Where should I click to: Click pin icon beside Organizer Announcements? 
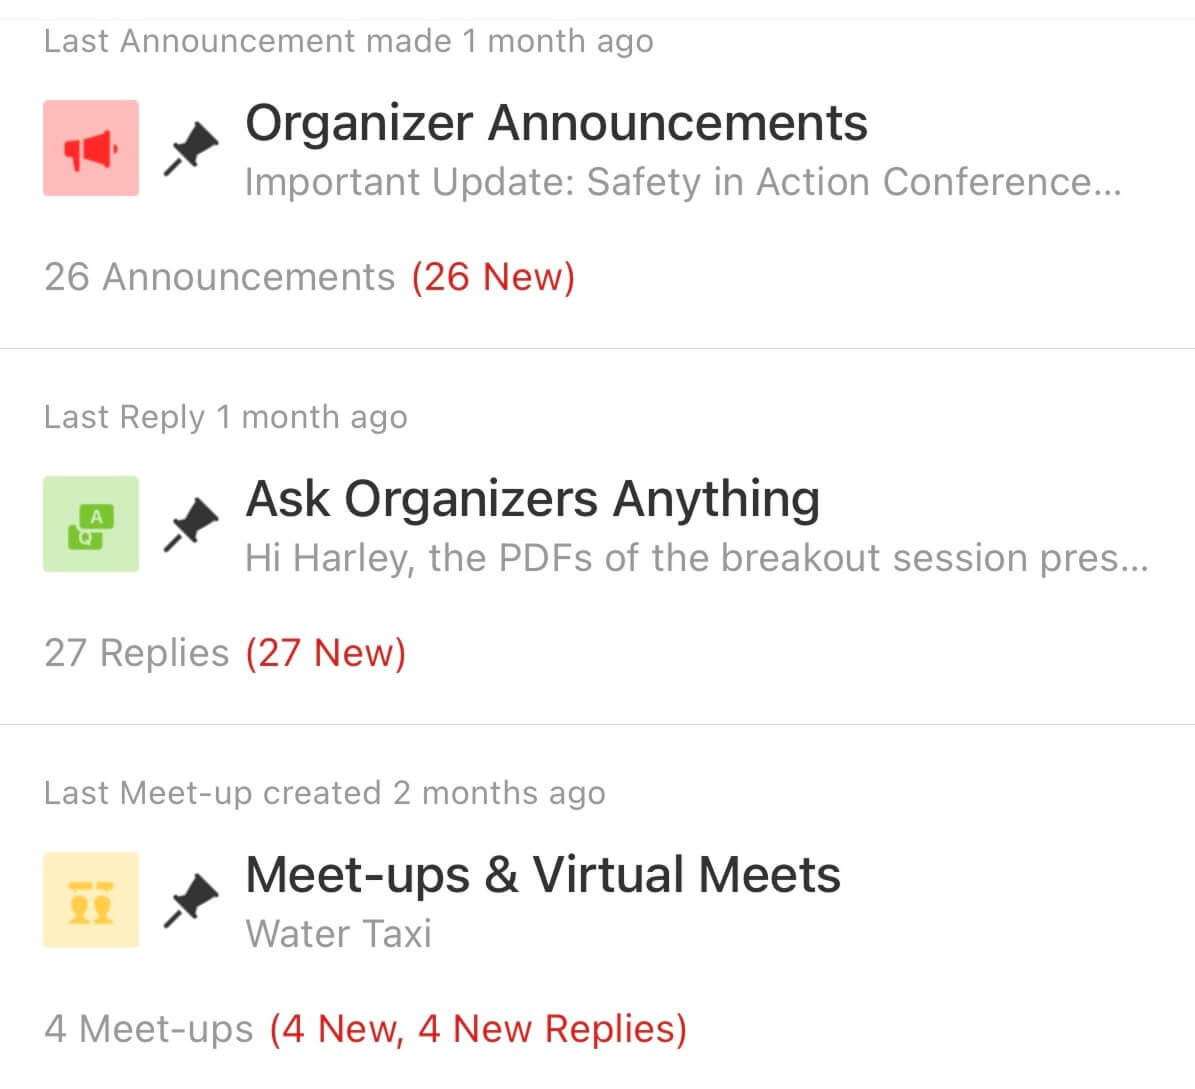click(191, 148)
